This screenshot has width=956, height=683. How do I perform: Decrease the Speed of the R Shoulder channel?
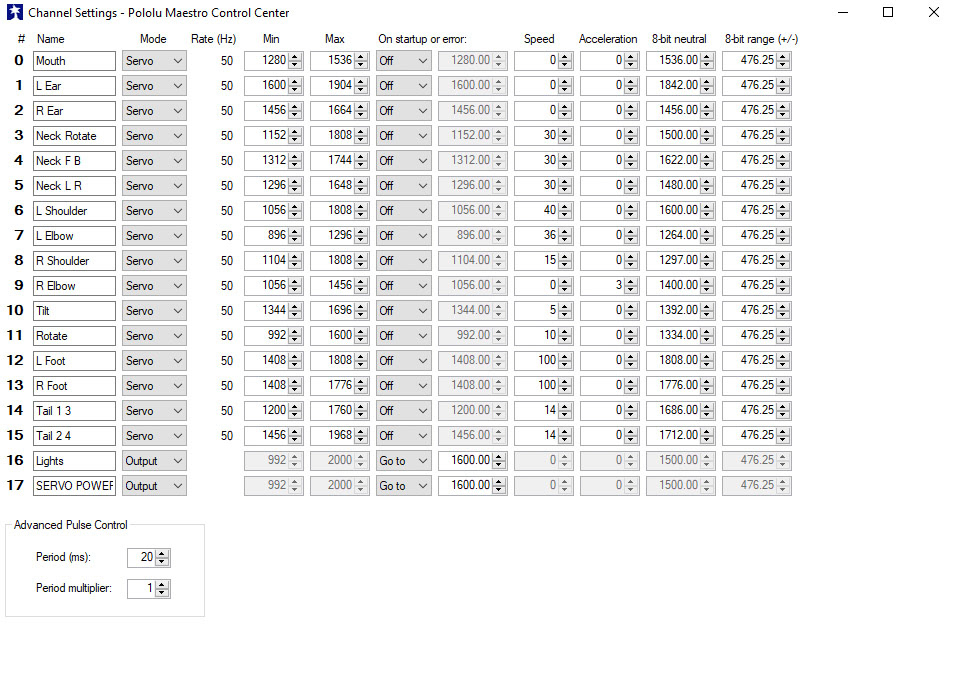coord(565,265)
